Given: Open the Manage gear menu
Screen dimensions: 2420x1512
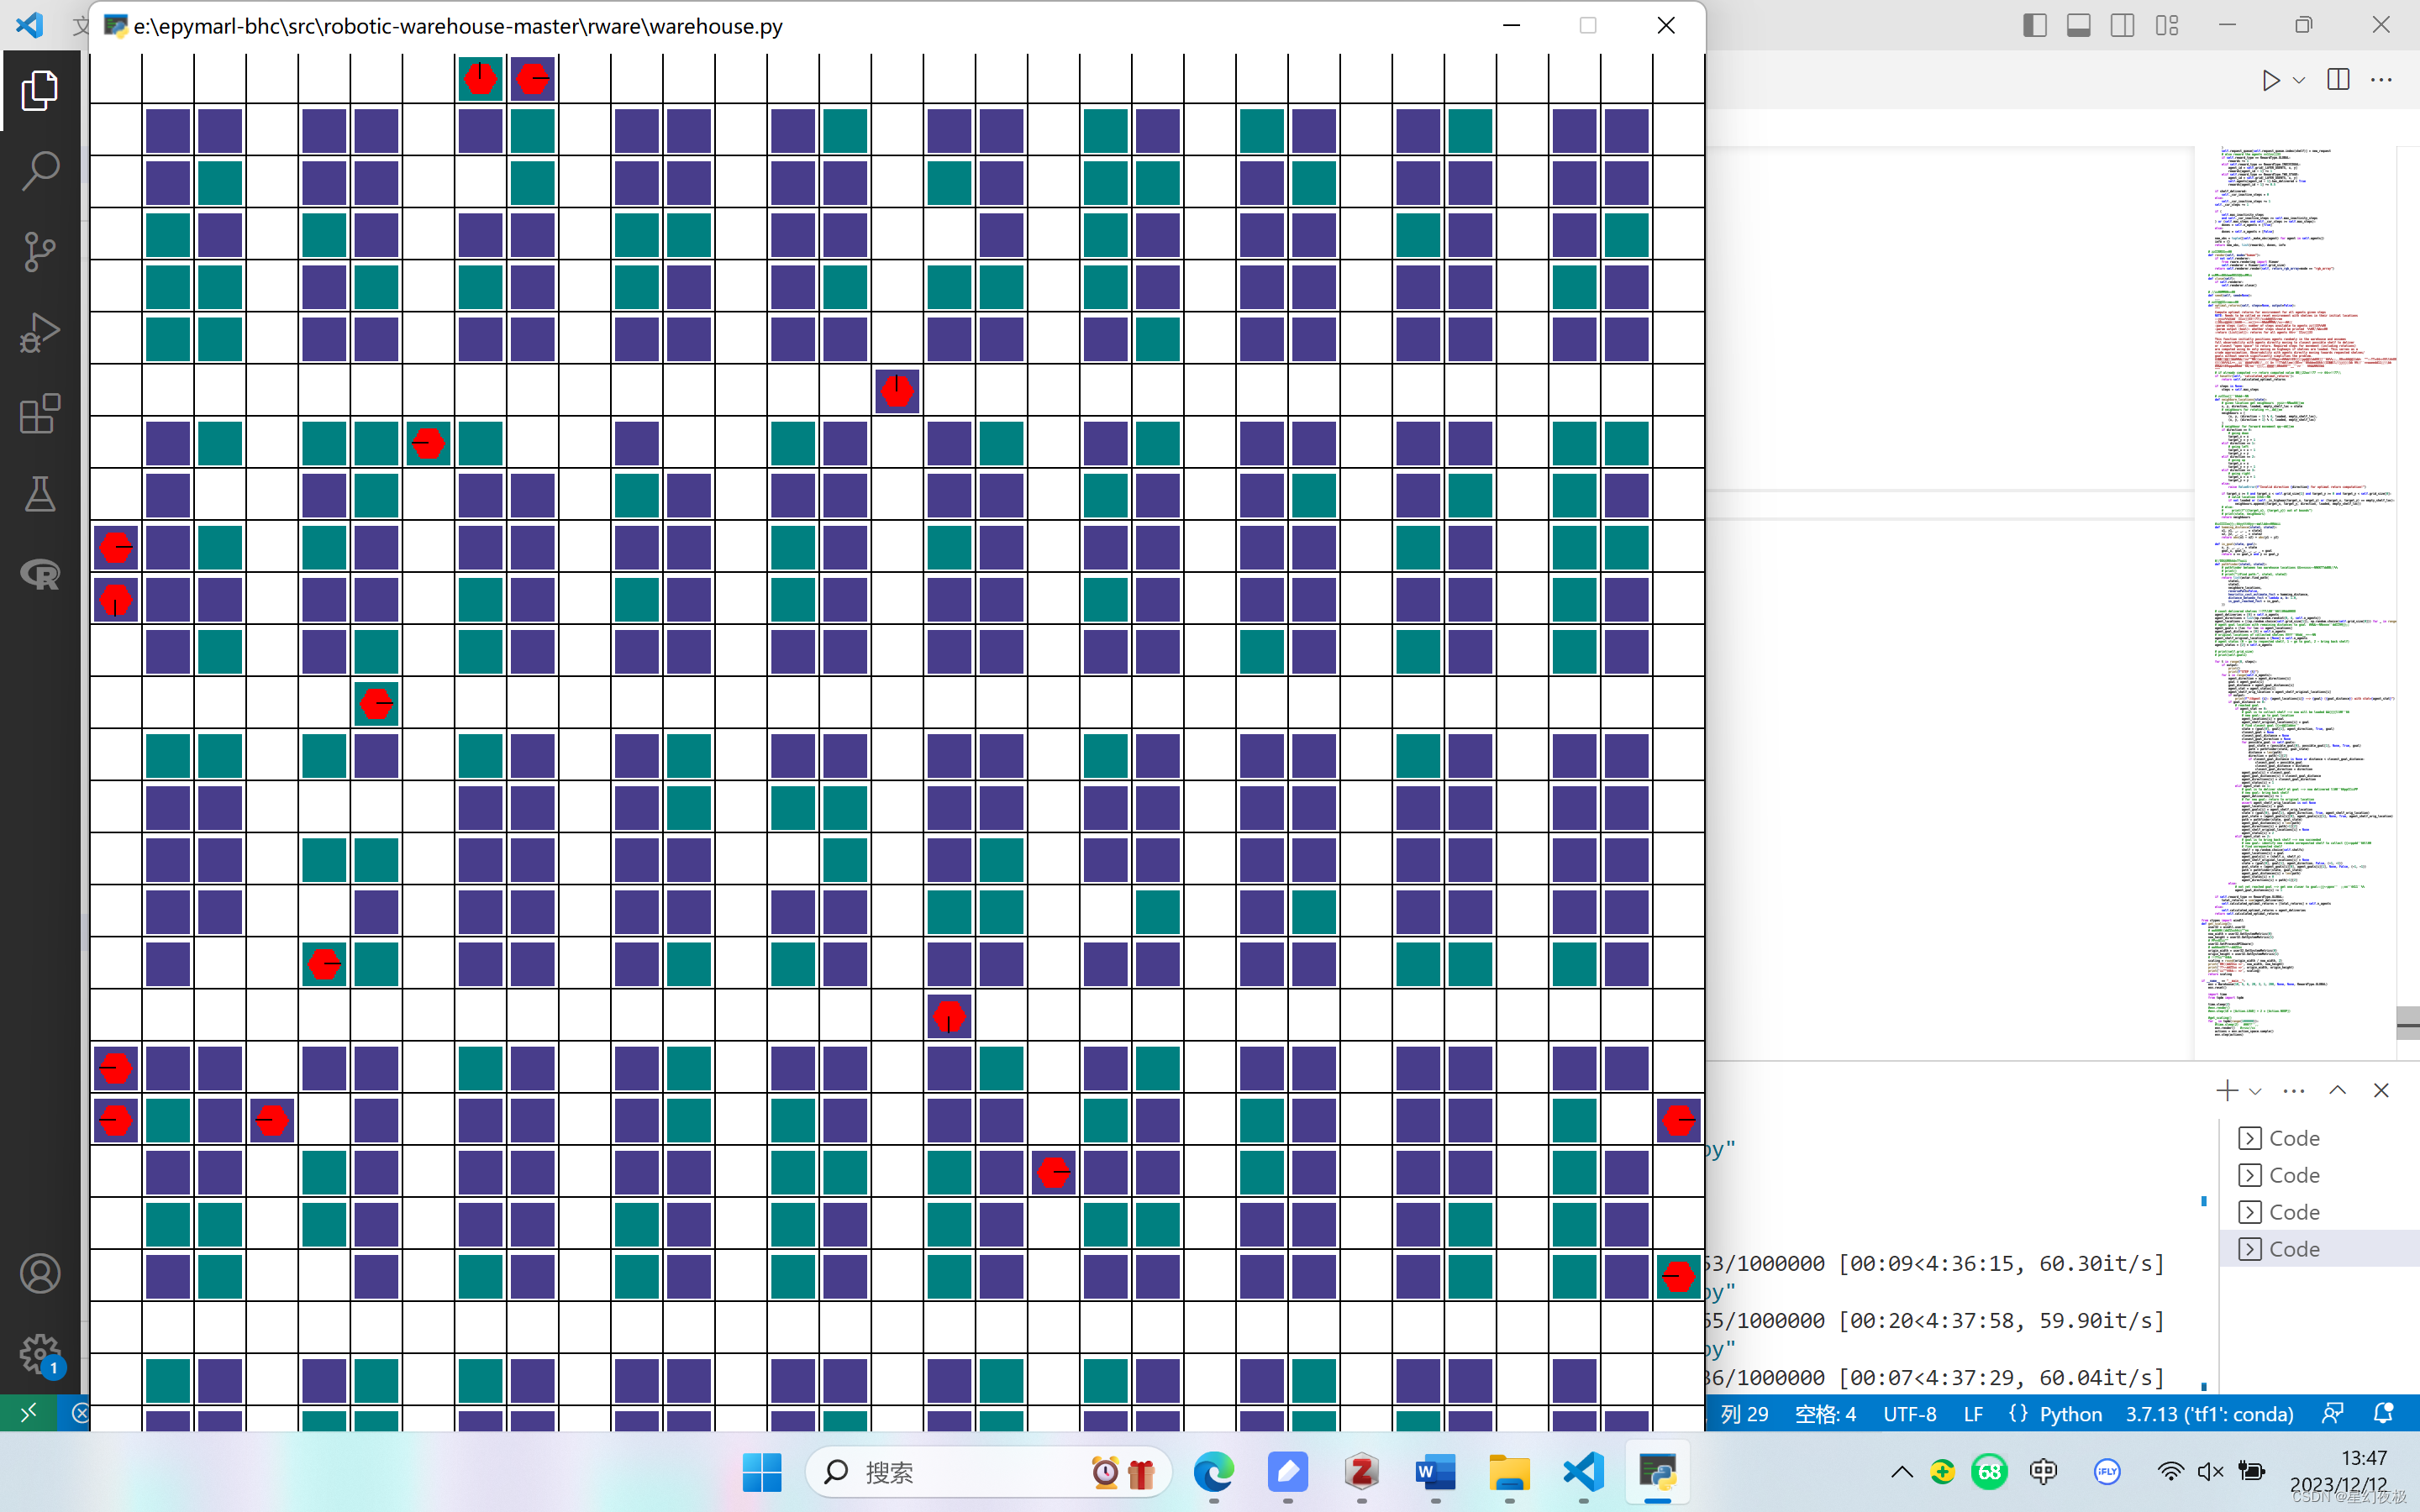Looking at the screenshot, I should 40,1355.
